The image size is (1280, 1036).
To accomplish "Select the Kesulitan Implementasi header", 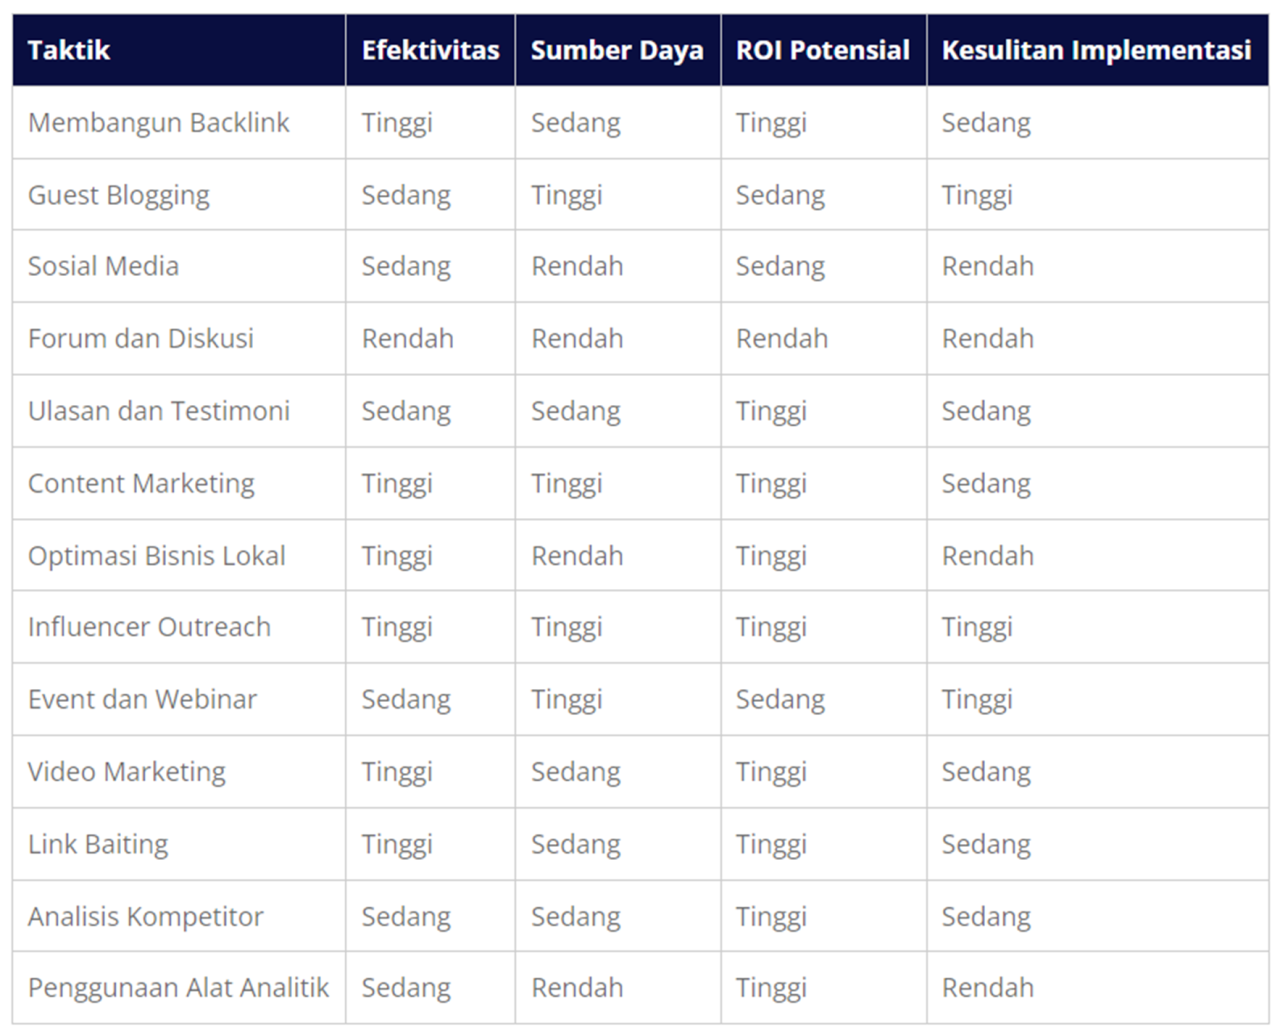I will (x=1096, y=50).
